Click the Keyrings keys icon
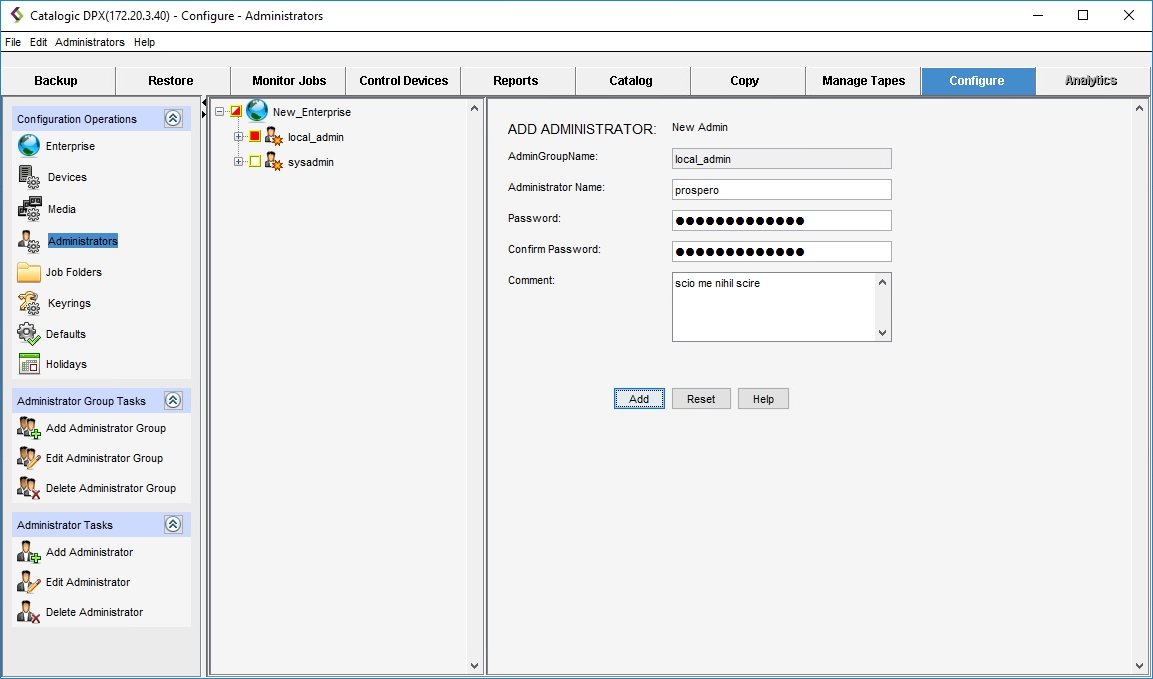 29,303
